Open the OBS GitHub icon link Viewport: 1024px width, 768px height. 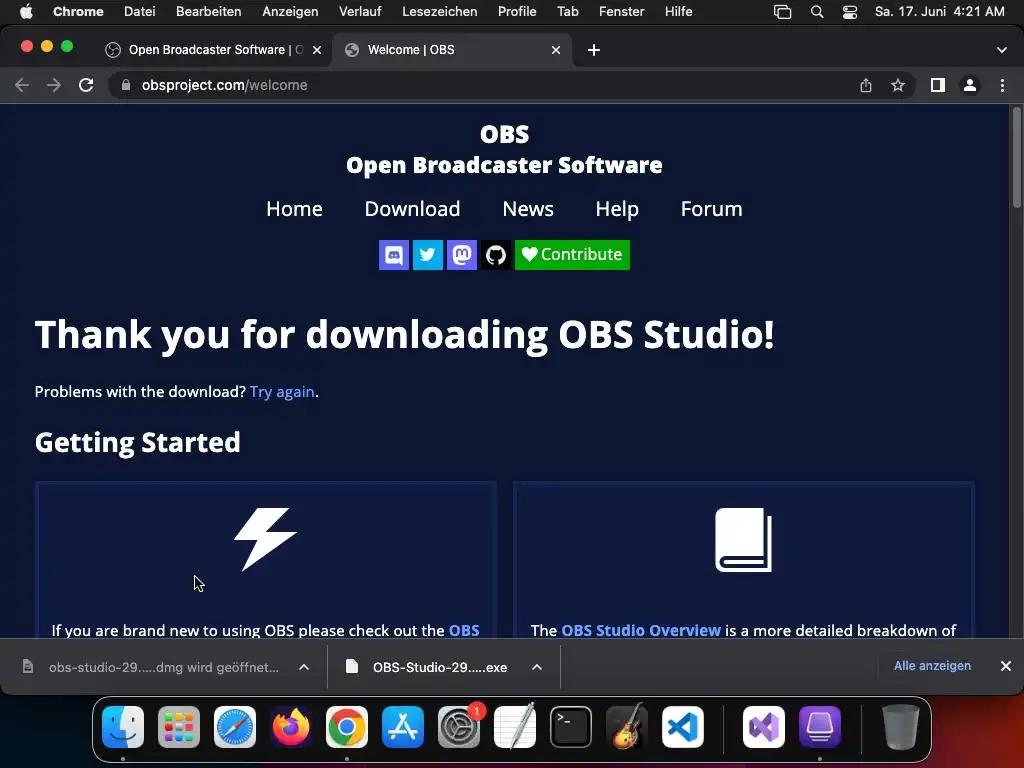(496, 255)
